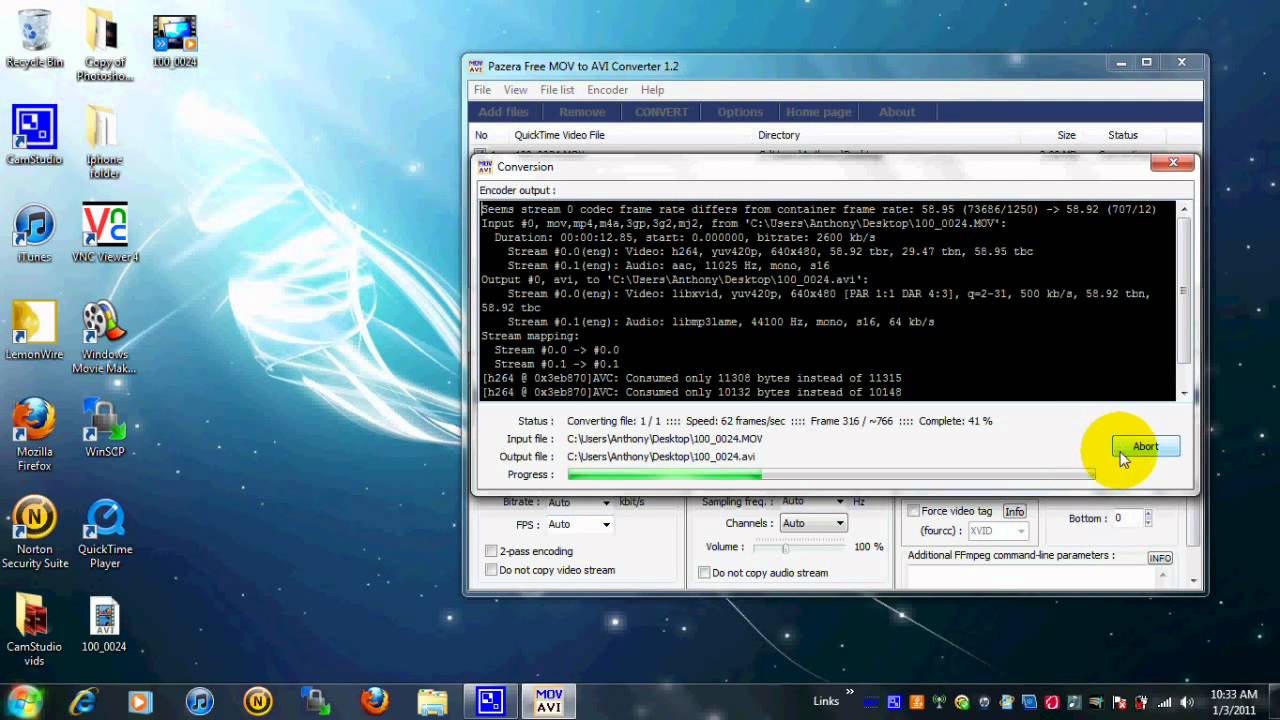The height and width of the screenshot is (720, 1280).
Task: Open Firefox from the taskbar
Action: 374,701
